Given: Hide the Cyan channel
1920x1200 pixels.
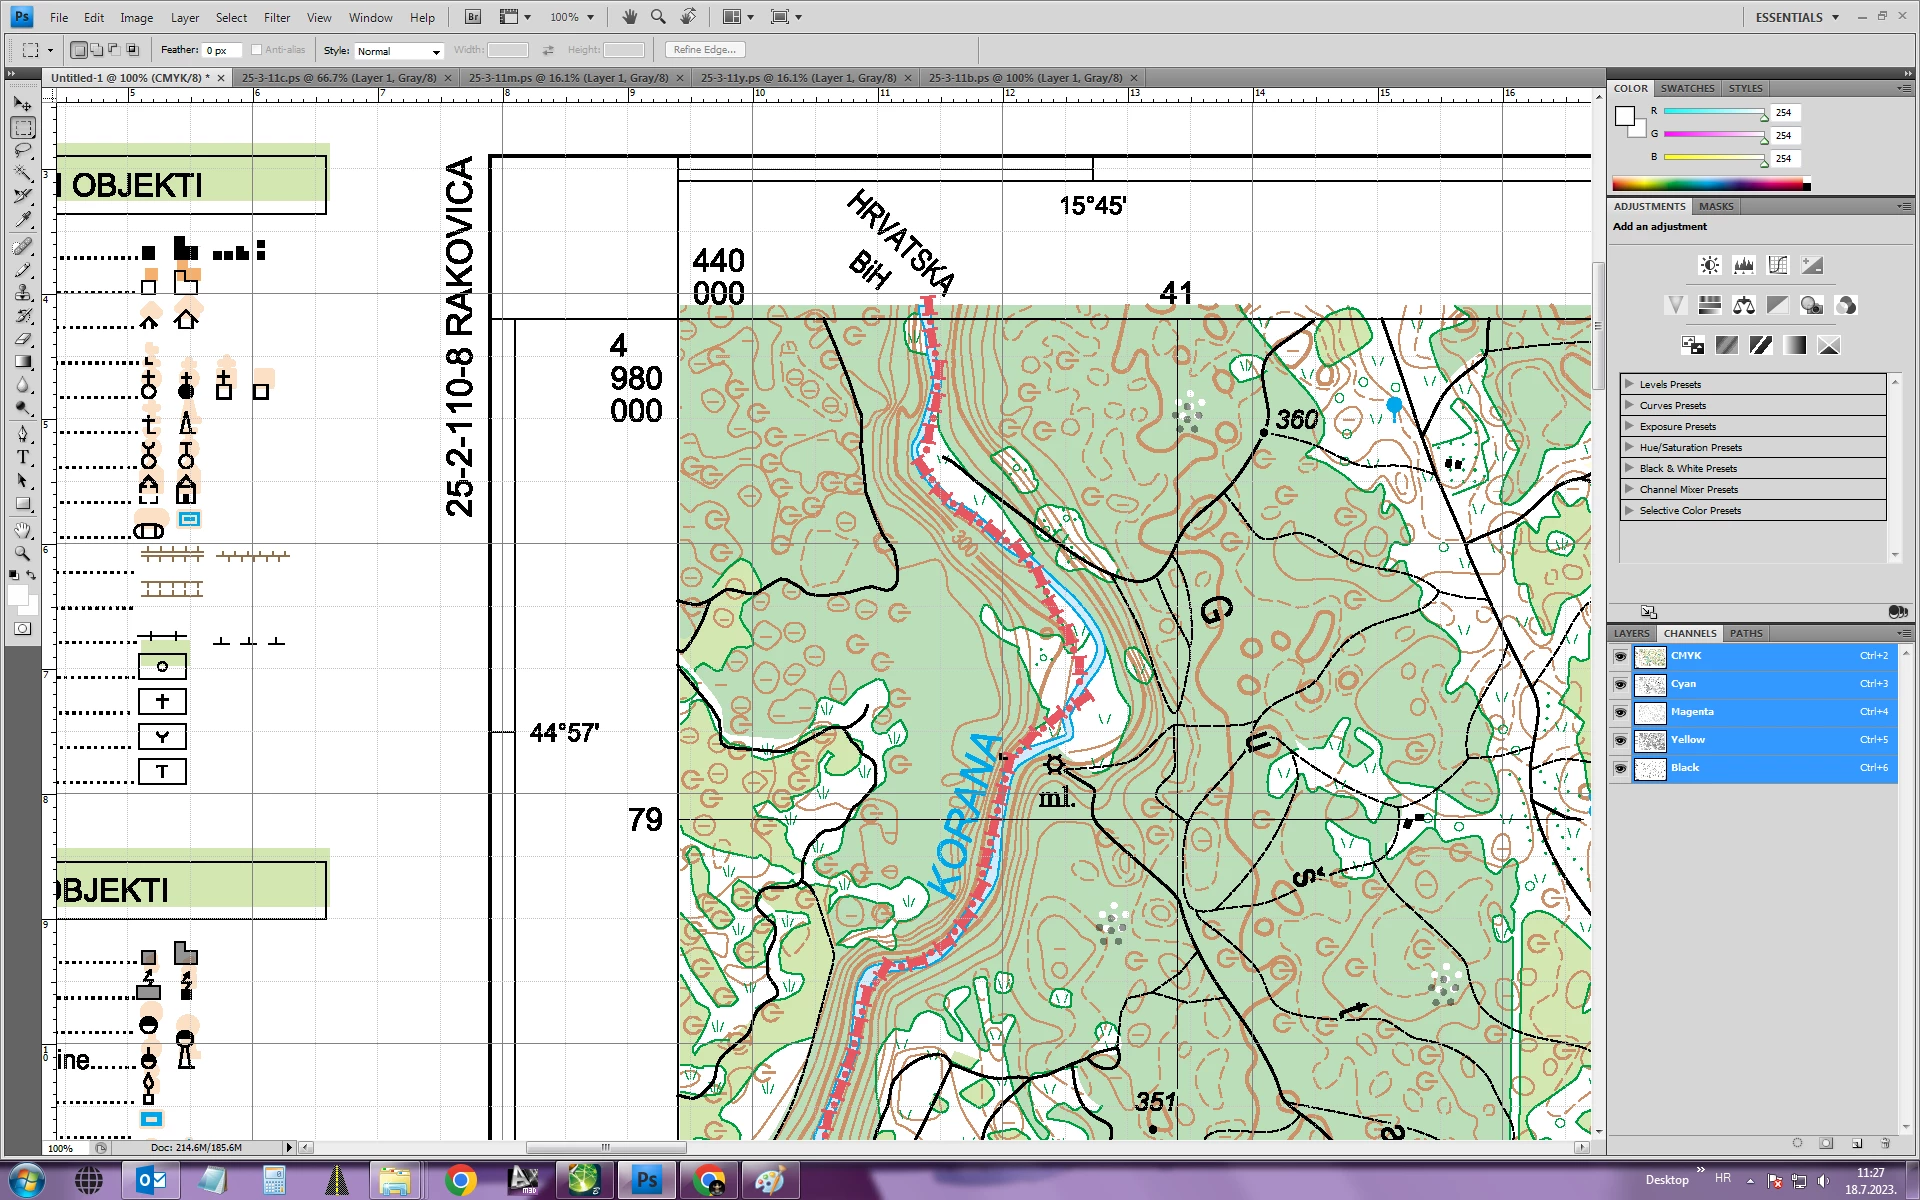Looking at the screenshot, I should [x=1620, y=684].
